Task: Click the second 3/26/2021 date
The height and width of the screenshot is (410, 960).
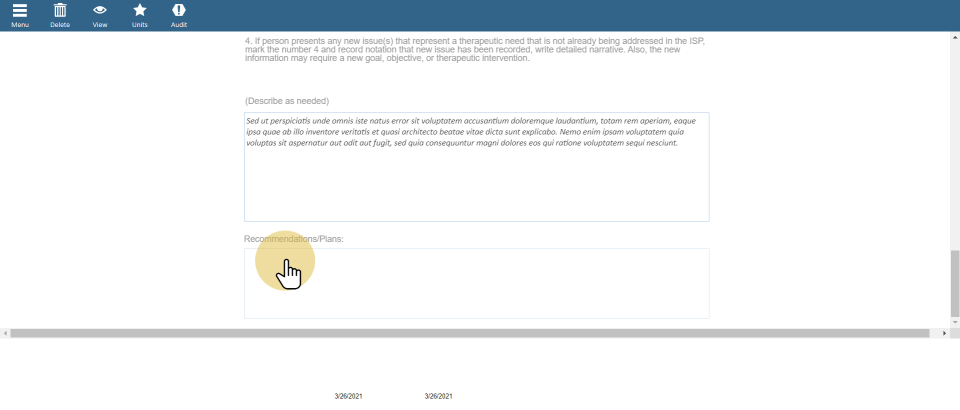Action: click(438, 396)
